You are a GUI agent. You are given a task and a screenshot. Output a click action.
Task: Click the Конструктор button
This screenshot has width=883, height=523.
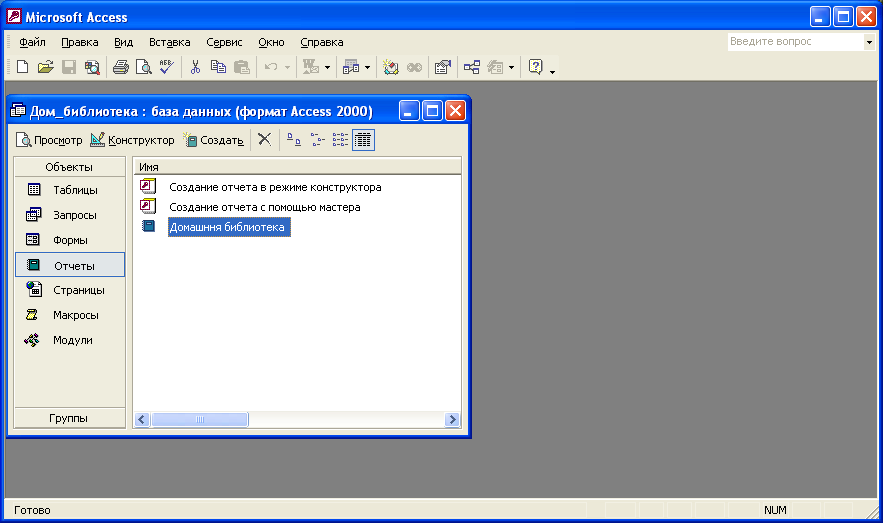[132, 140]
